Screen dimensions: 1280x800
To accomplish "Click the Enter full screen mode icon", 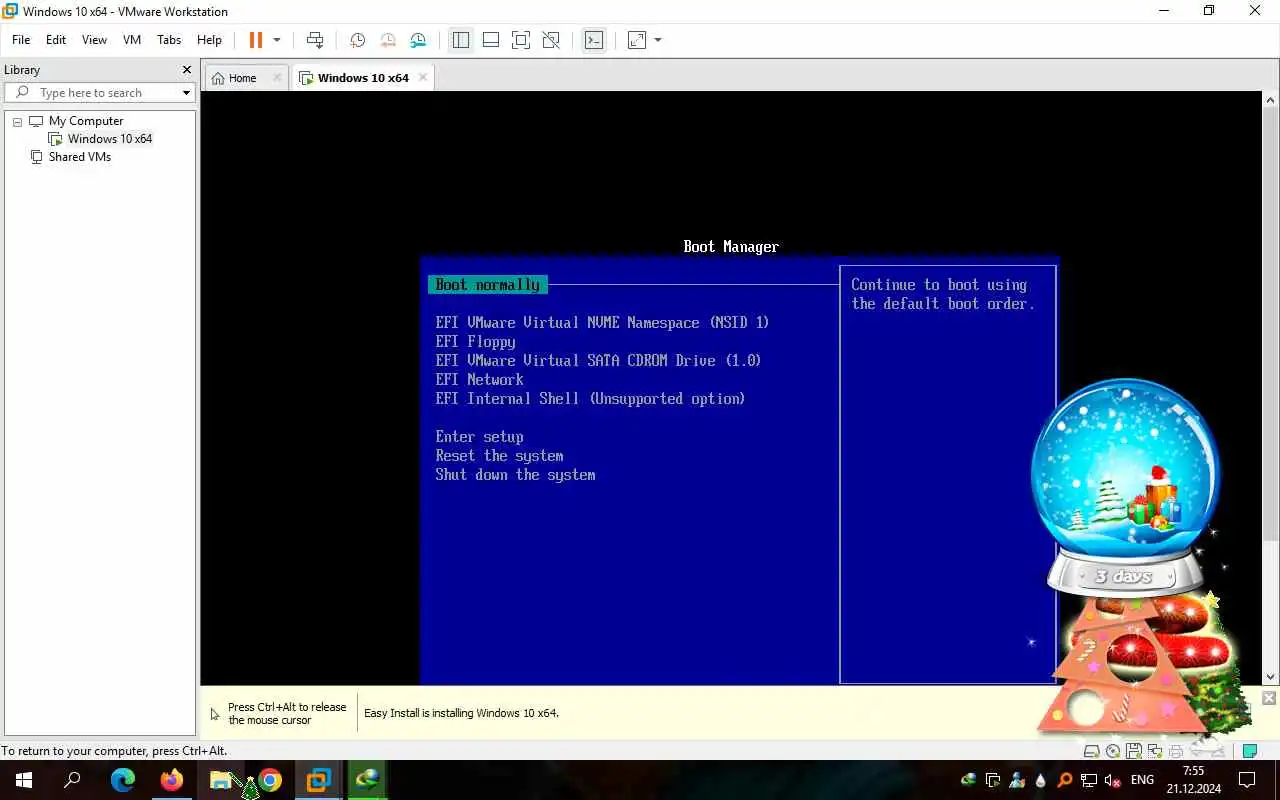I will (x=521, y=40).
